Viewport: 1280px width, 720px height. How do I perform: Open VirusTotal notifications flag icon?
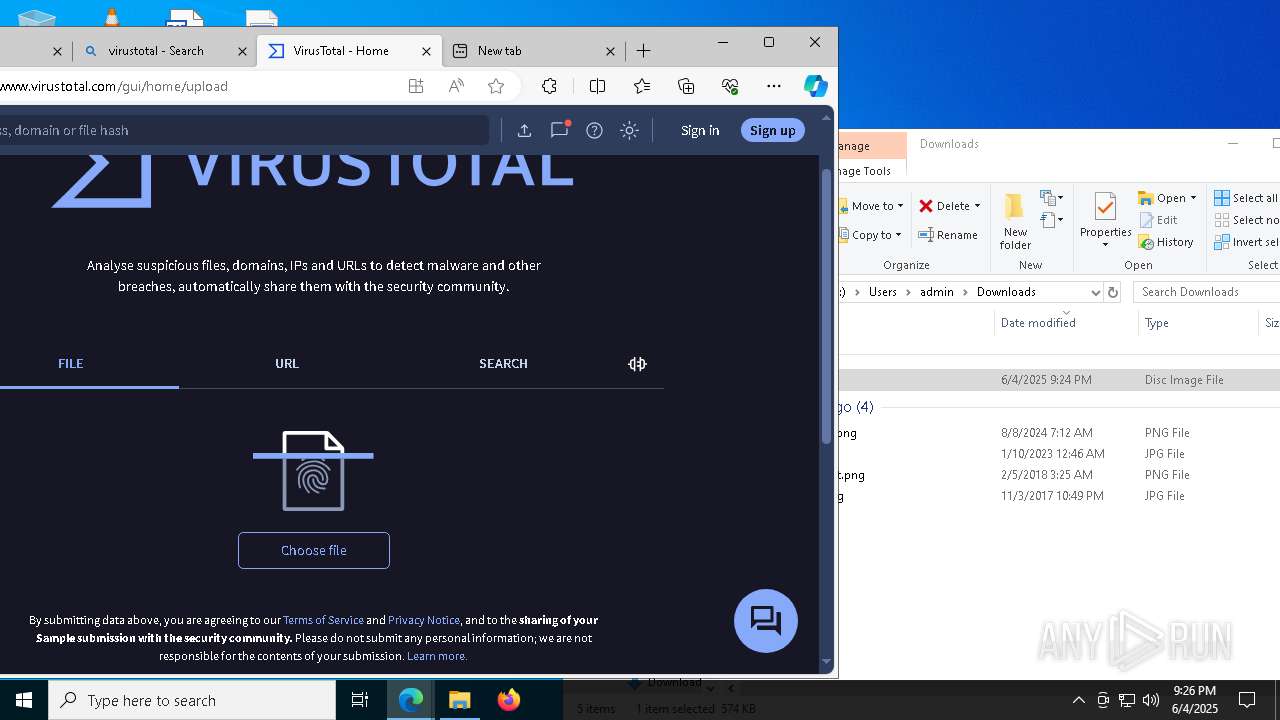coord(559,130)
